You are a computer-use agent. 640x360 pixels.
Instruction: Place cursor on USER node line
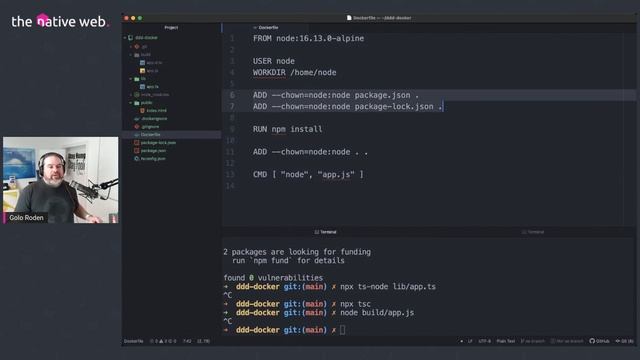(x=273, y=61)
